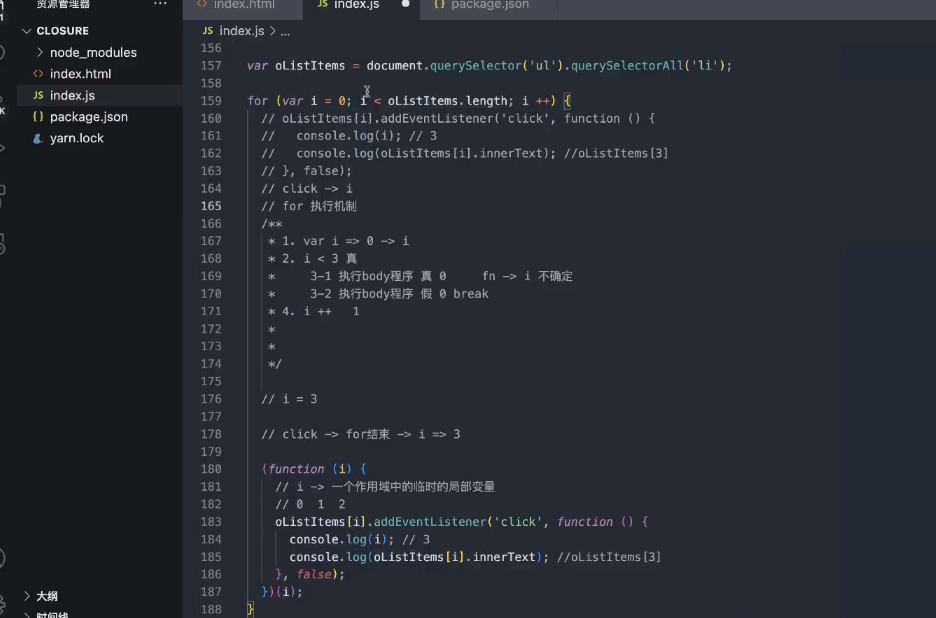
Task: Click line number 159 in the gutter
Action: [211, 101]
